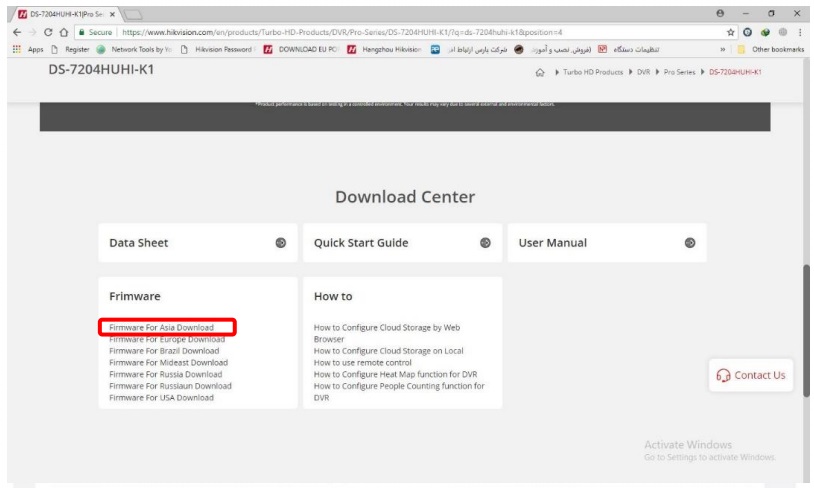Download Firmware For Europe

[167, 340]
